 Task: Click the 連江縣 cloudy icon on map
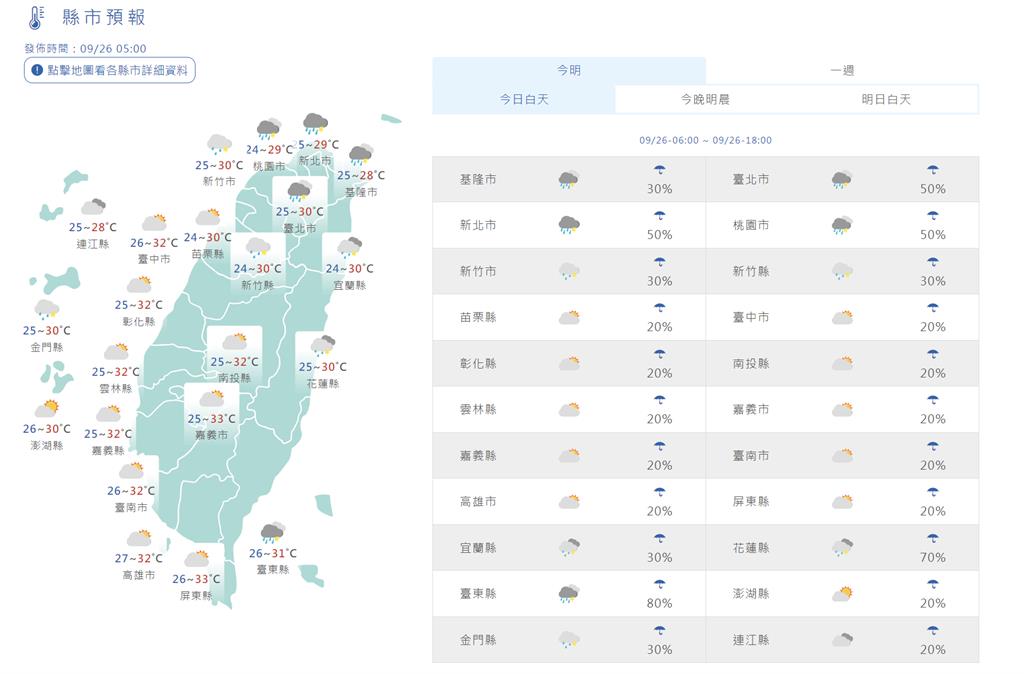(x=93, y=207)
